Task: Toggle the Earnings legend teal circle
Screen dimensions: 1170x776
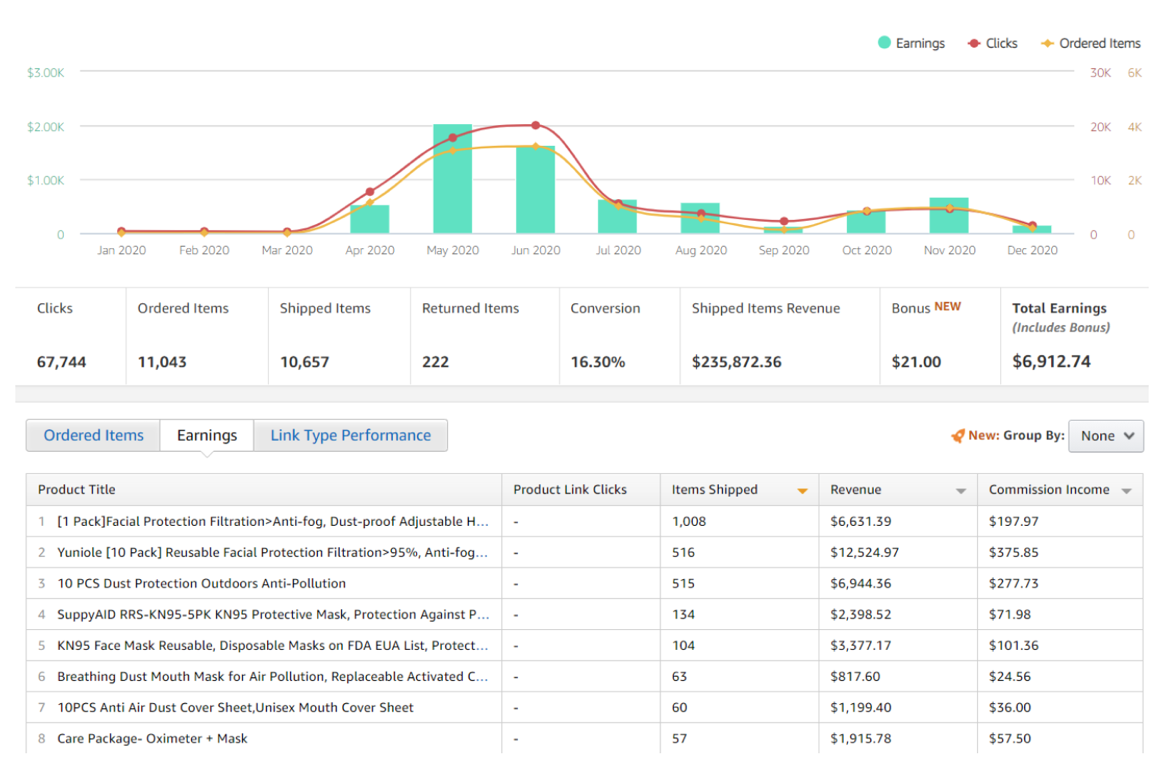Action: pyautogui.click(x=884, y=43)
